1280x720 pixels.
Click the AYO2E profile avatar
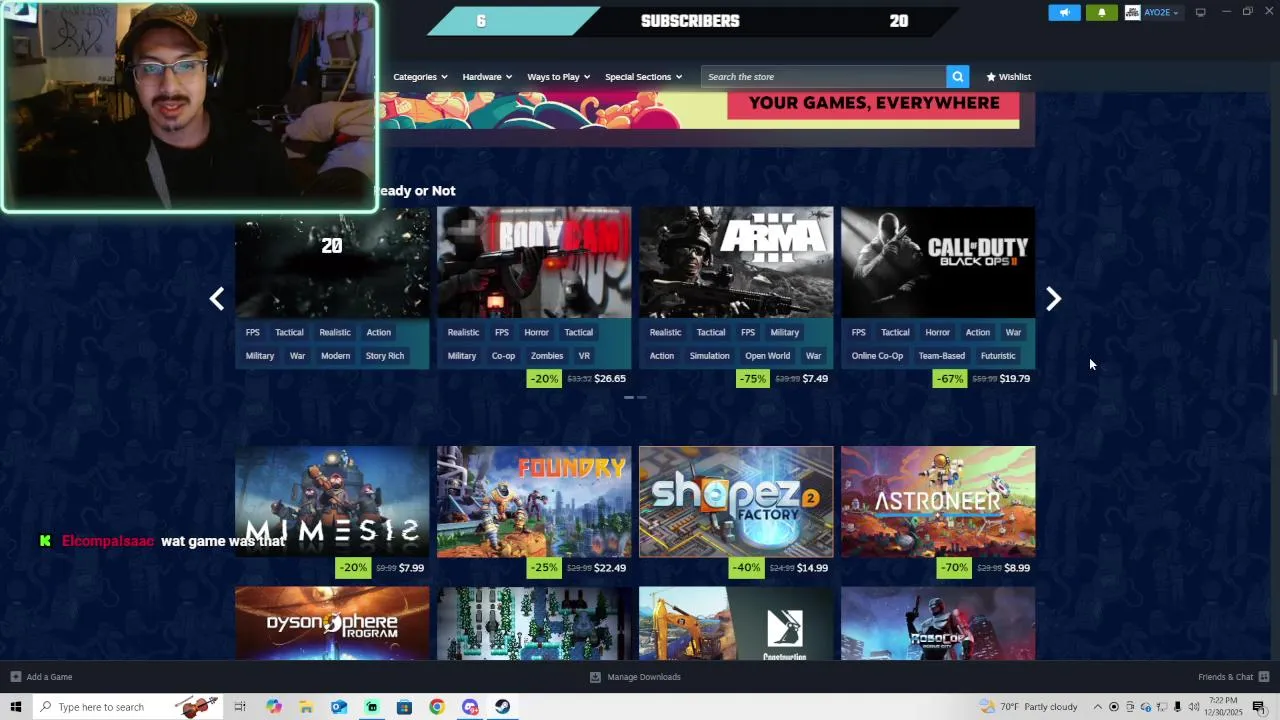pos(1132,12)
